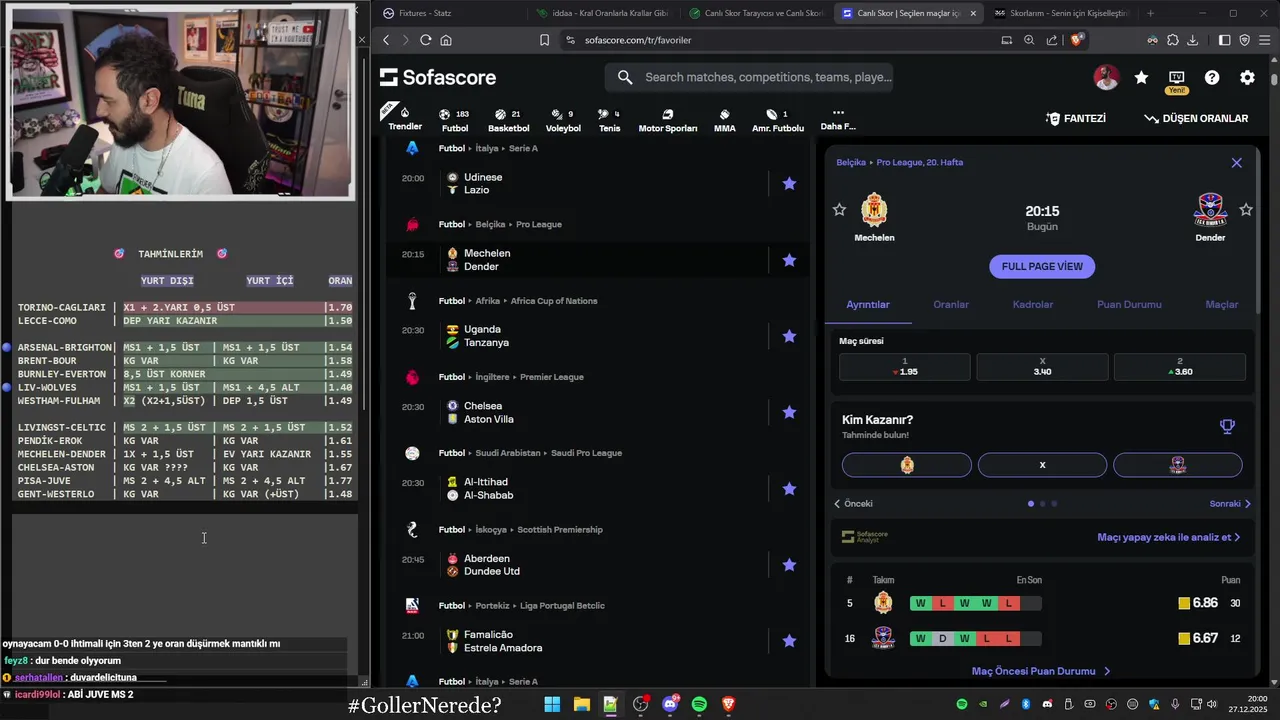Select the MMA sport icon
This screenshot has height=720, width=1280.
pos(725,120)
